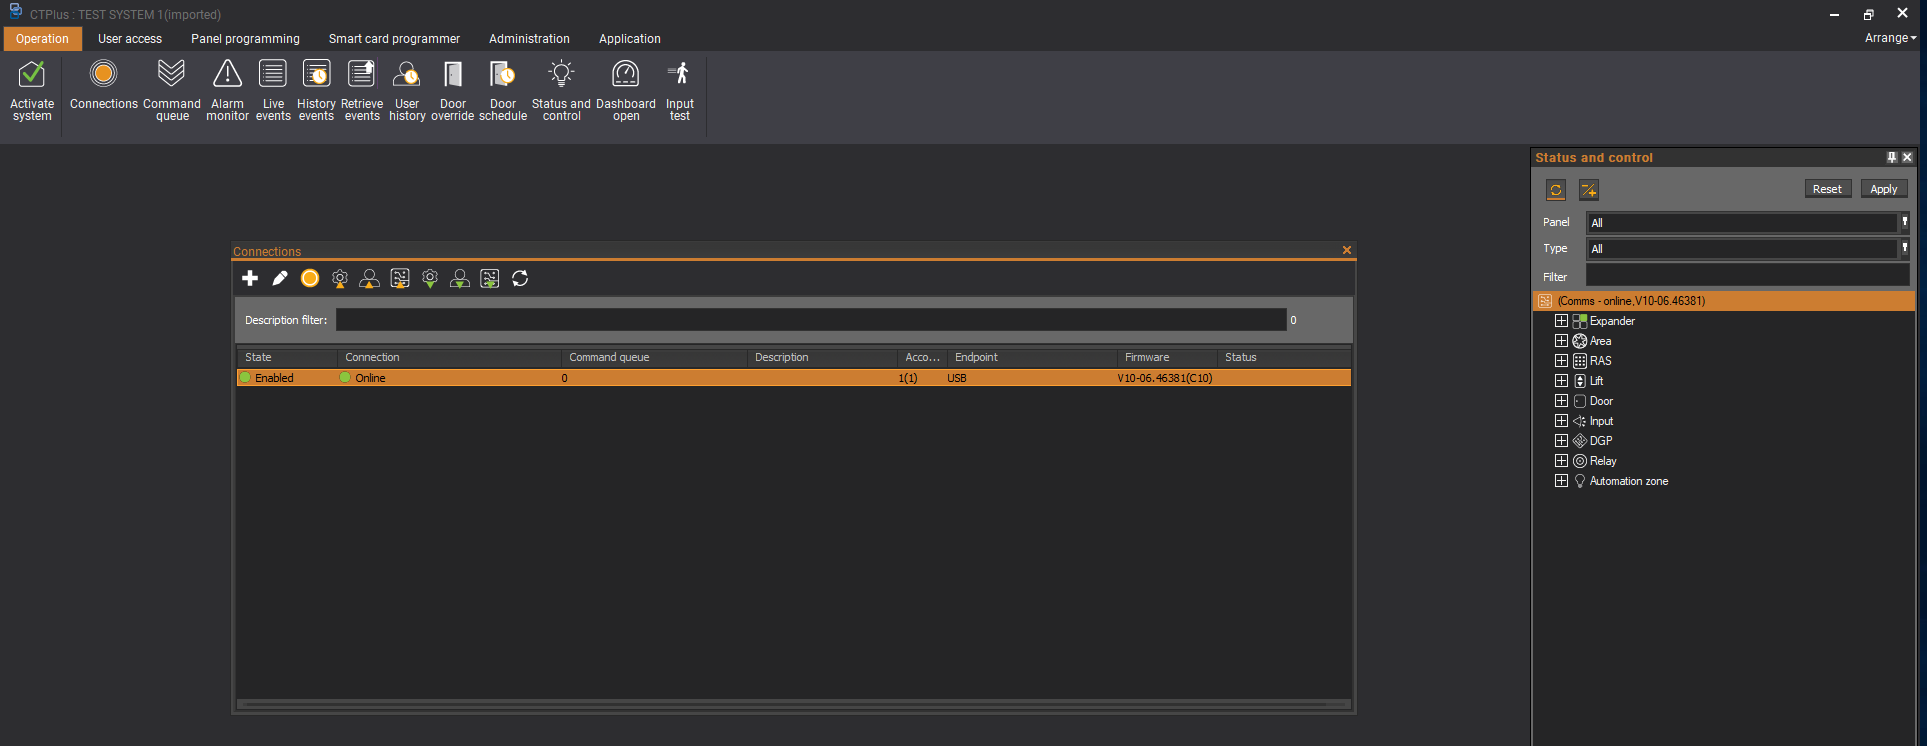Open History events
This screenshot has height=746, width=1927.
[x=316, y=90]
